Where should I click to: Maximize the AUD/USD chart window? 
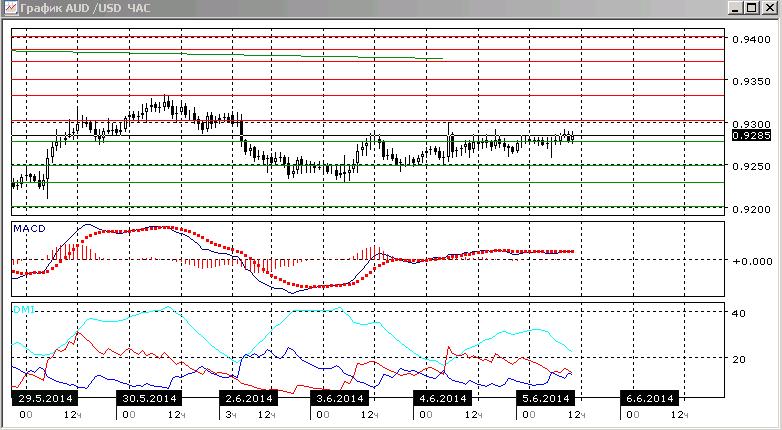[x=752, y=8]
